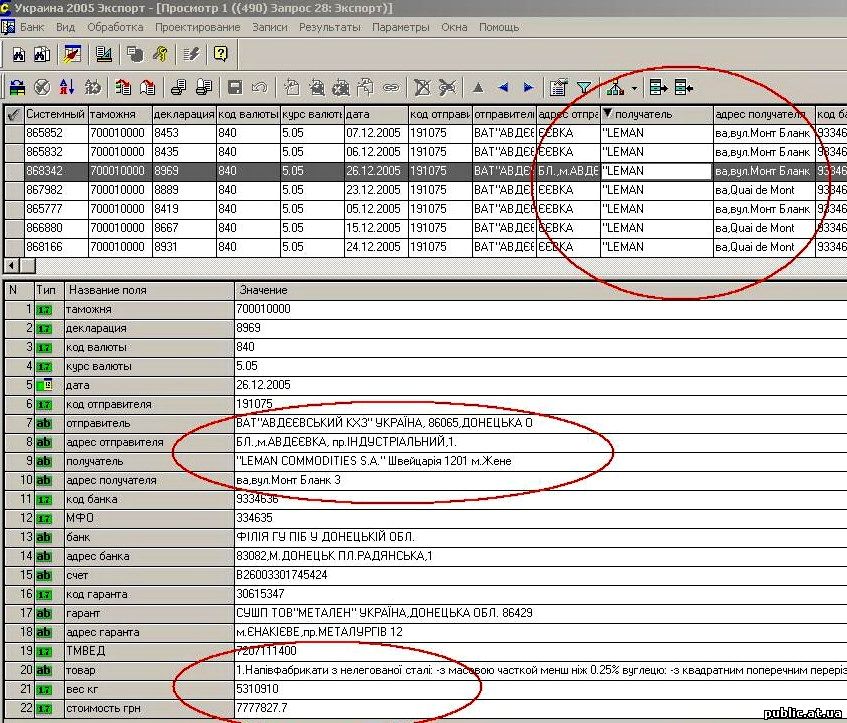
Task: Click the bookmark export with red arrow icon
Action: 148,87
